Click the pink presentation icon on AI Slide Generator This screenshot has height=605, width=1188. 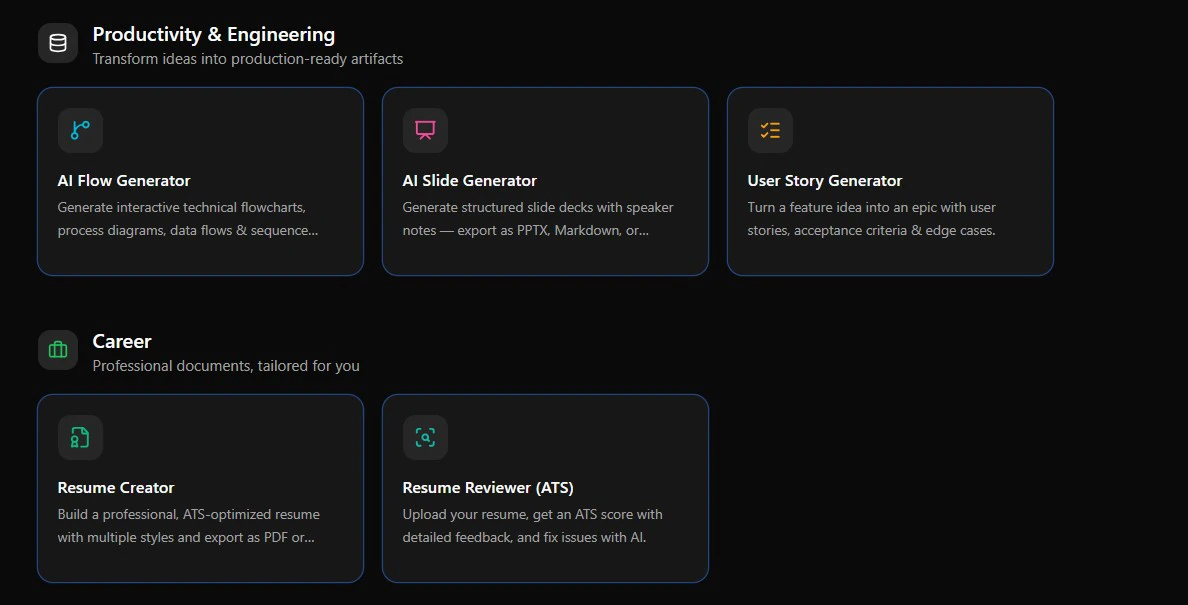[424, 130]
